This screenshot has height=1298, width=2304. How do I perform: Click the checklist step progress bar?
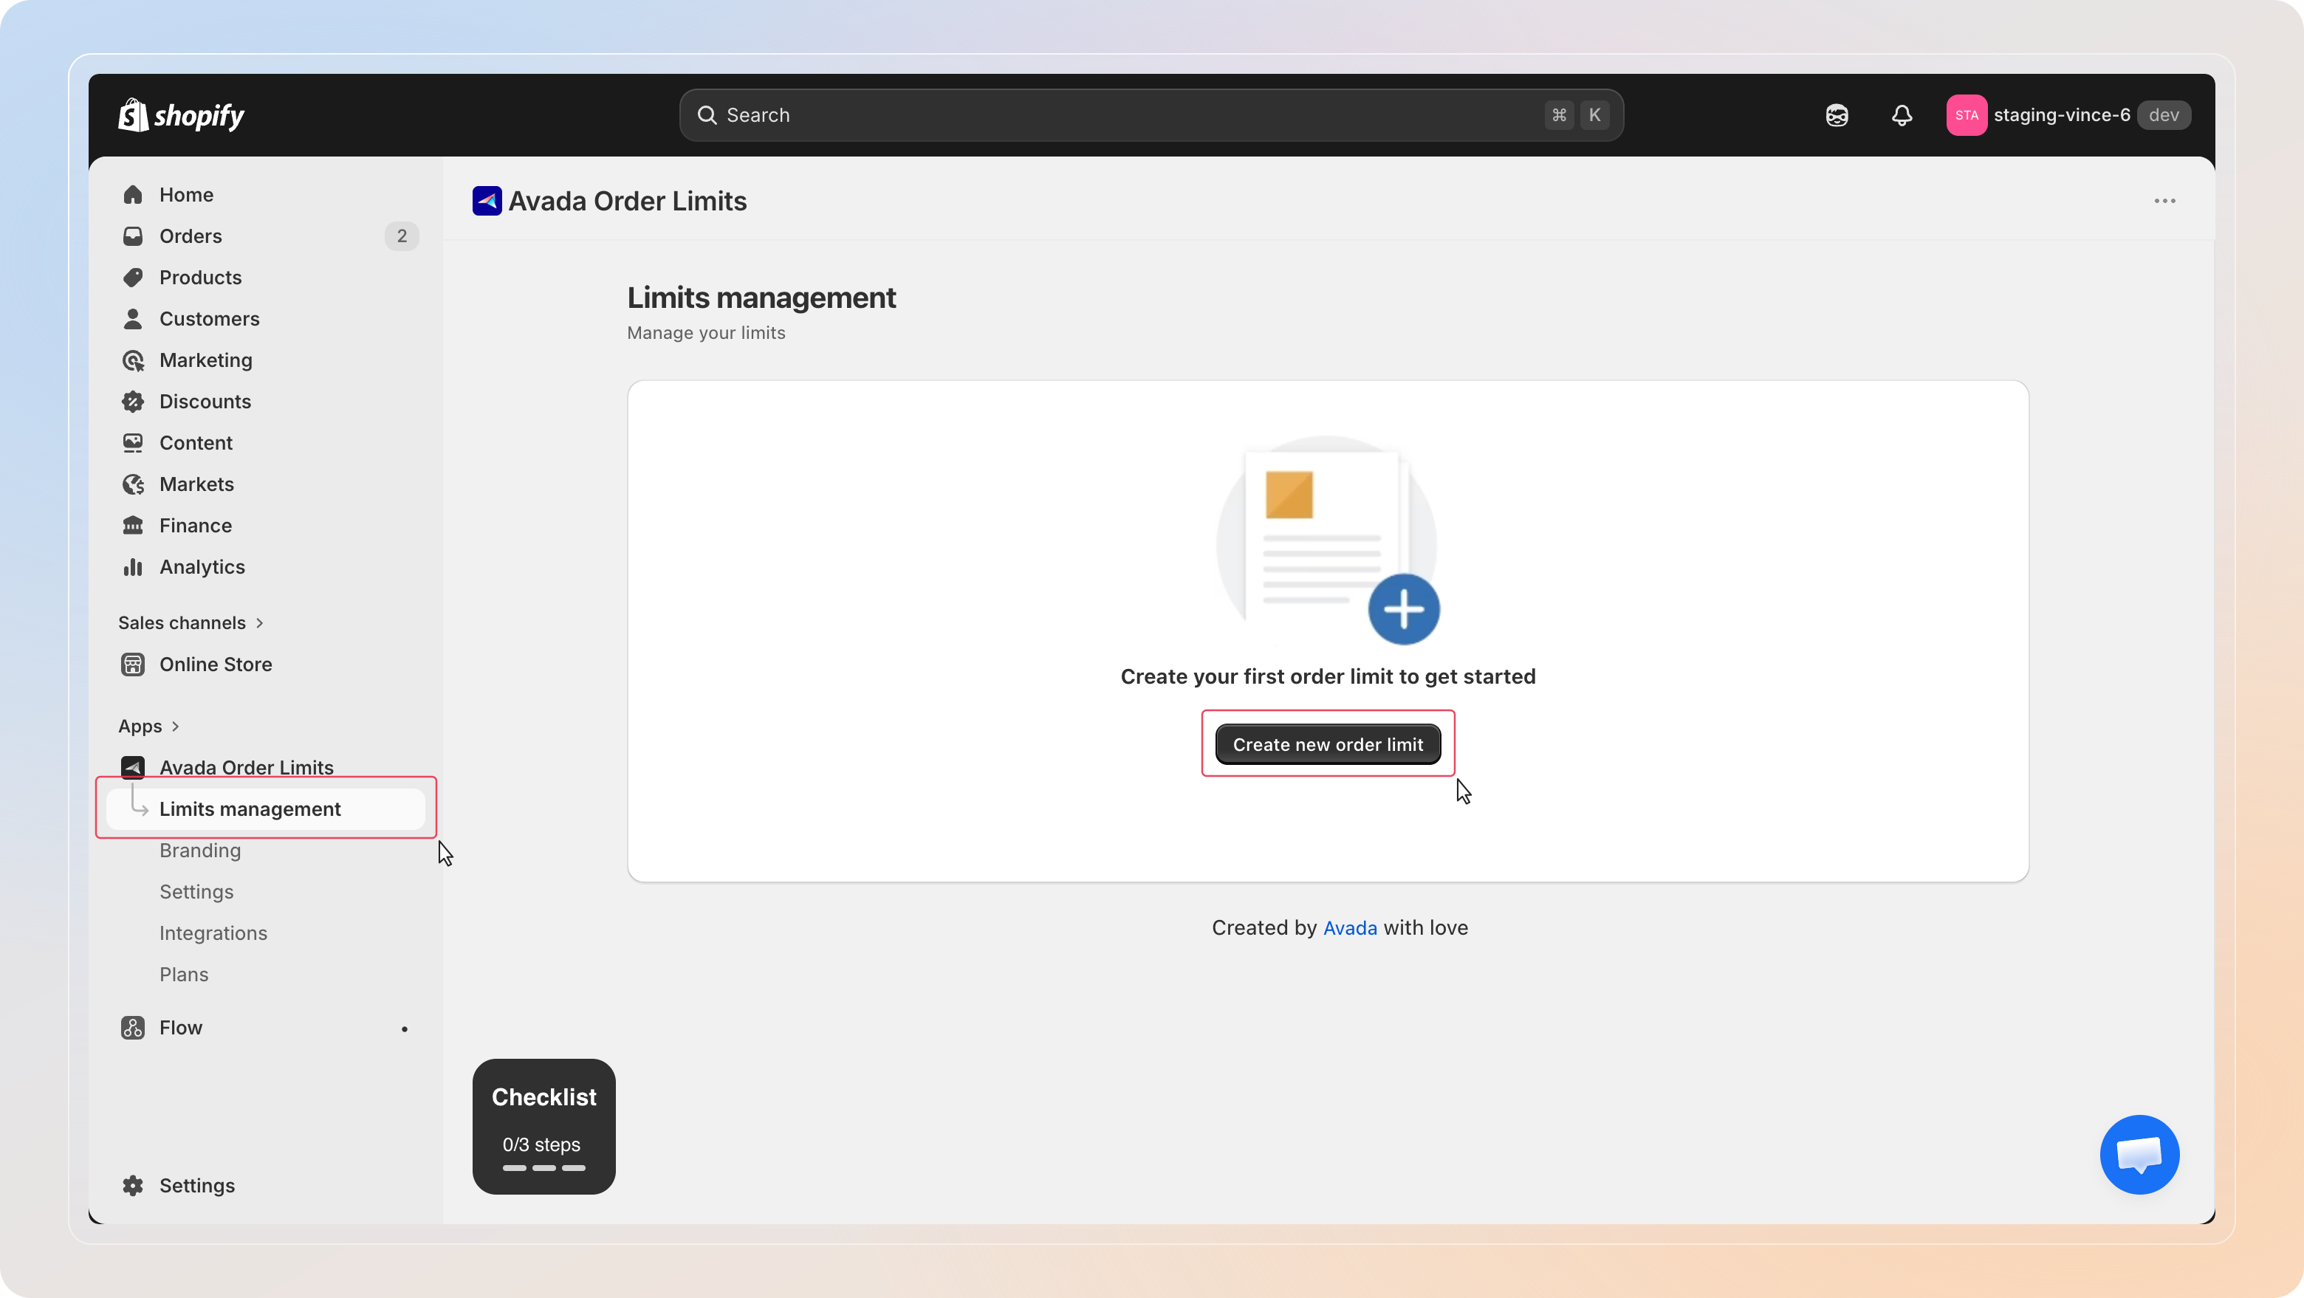tap(544, 1168)
